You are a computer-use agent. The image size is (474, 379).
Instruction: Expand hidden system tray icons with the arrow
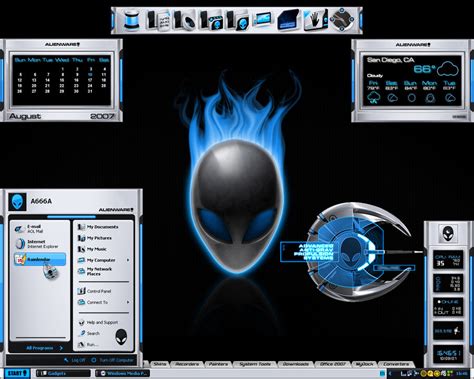click(390, 374)
